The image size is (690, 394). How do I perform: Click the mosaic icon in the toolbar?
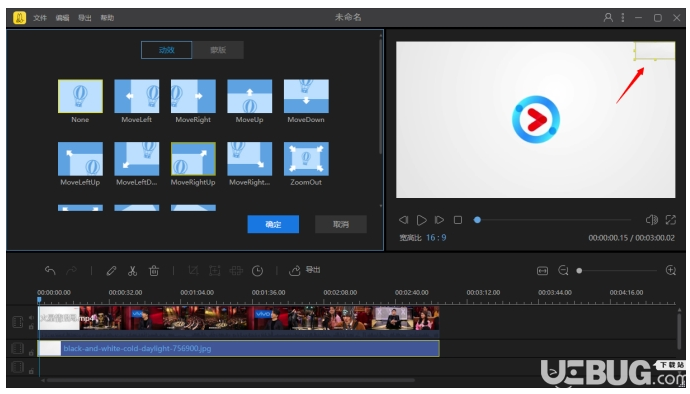236,270
